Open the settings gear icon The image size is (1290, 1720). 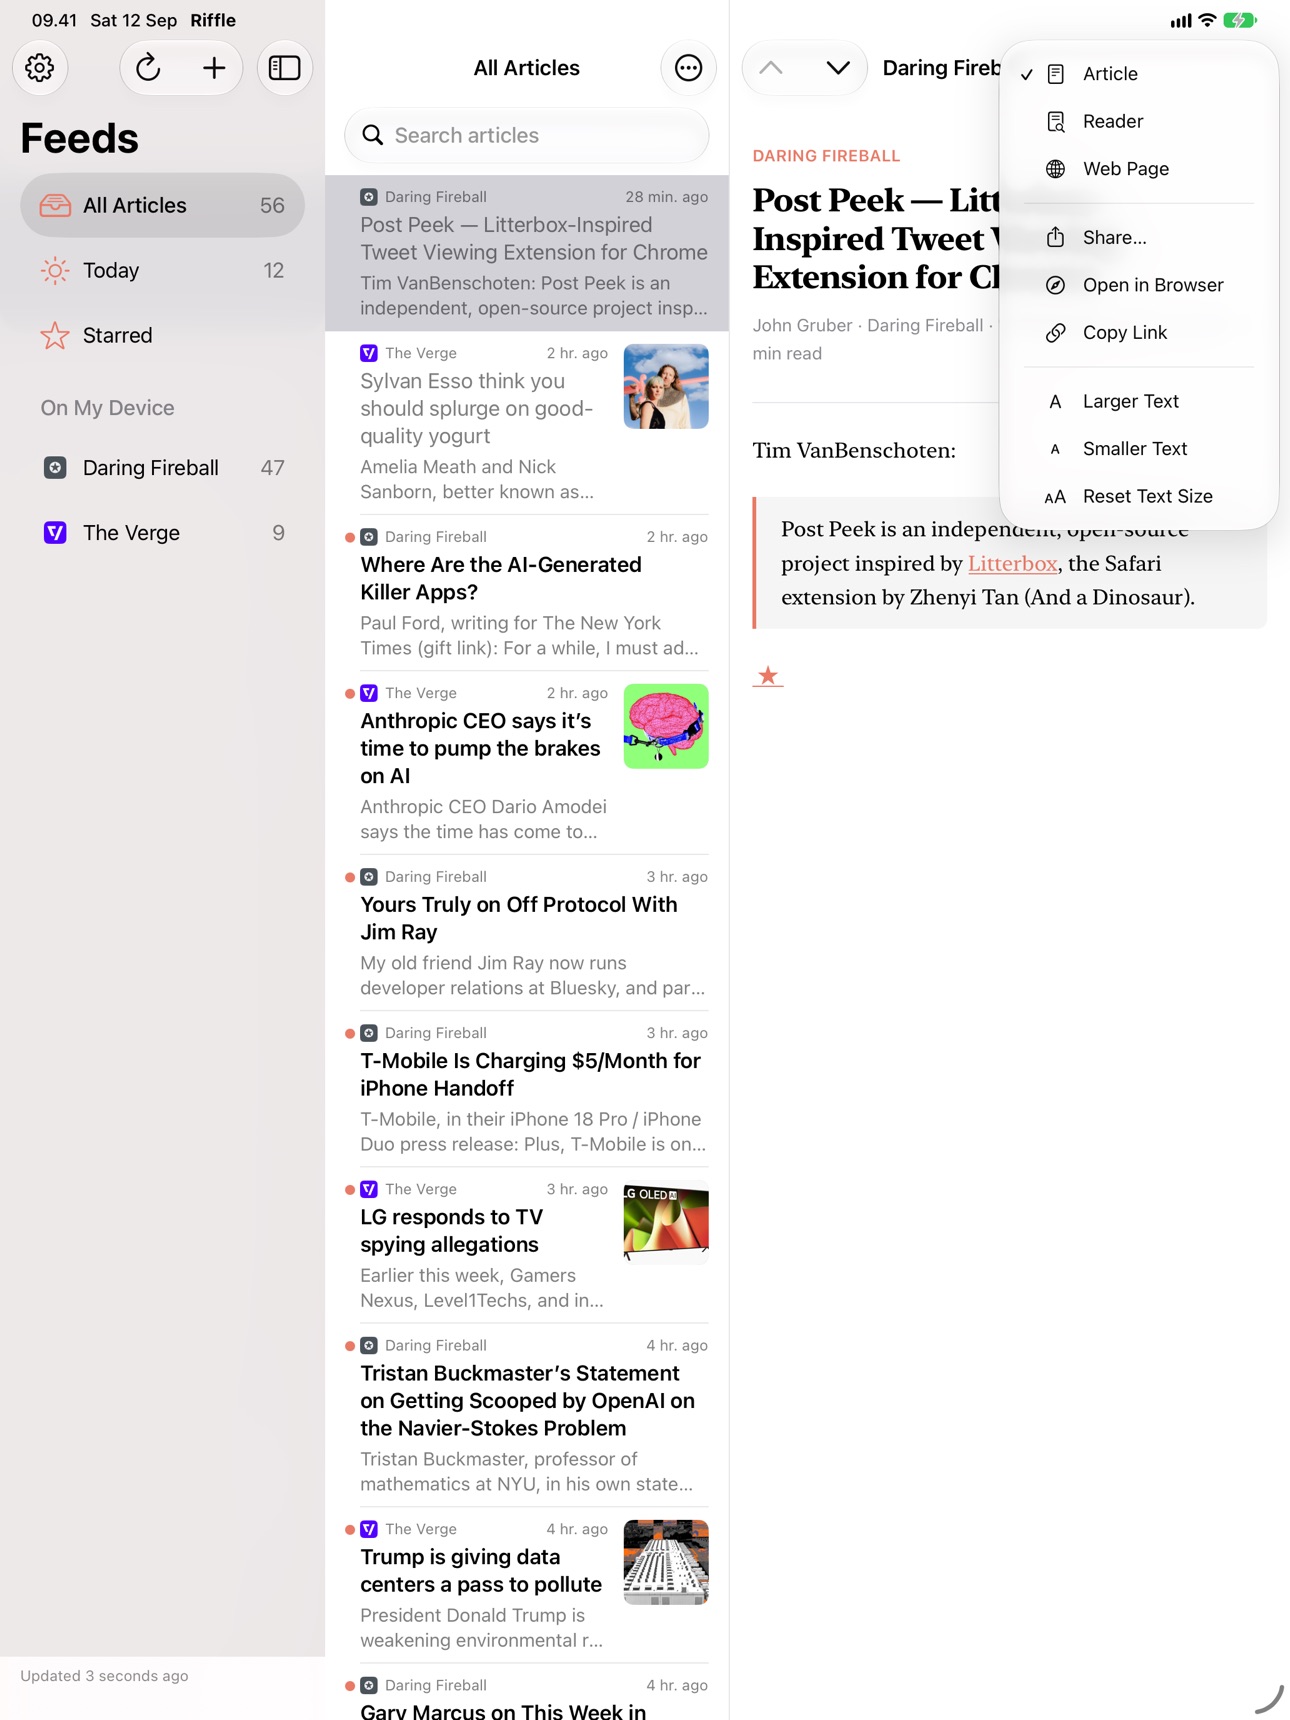tap(40, 68)
